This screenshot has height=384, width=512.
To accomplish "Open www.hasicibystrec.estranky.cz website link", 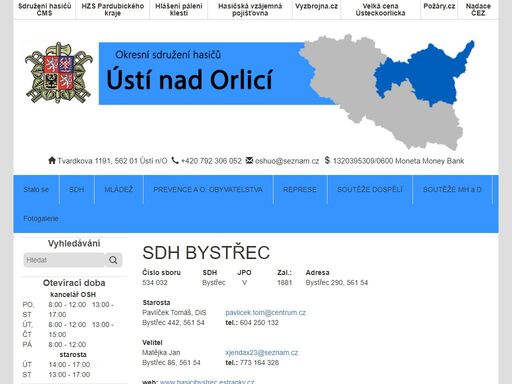I will 207,381.
